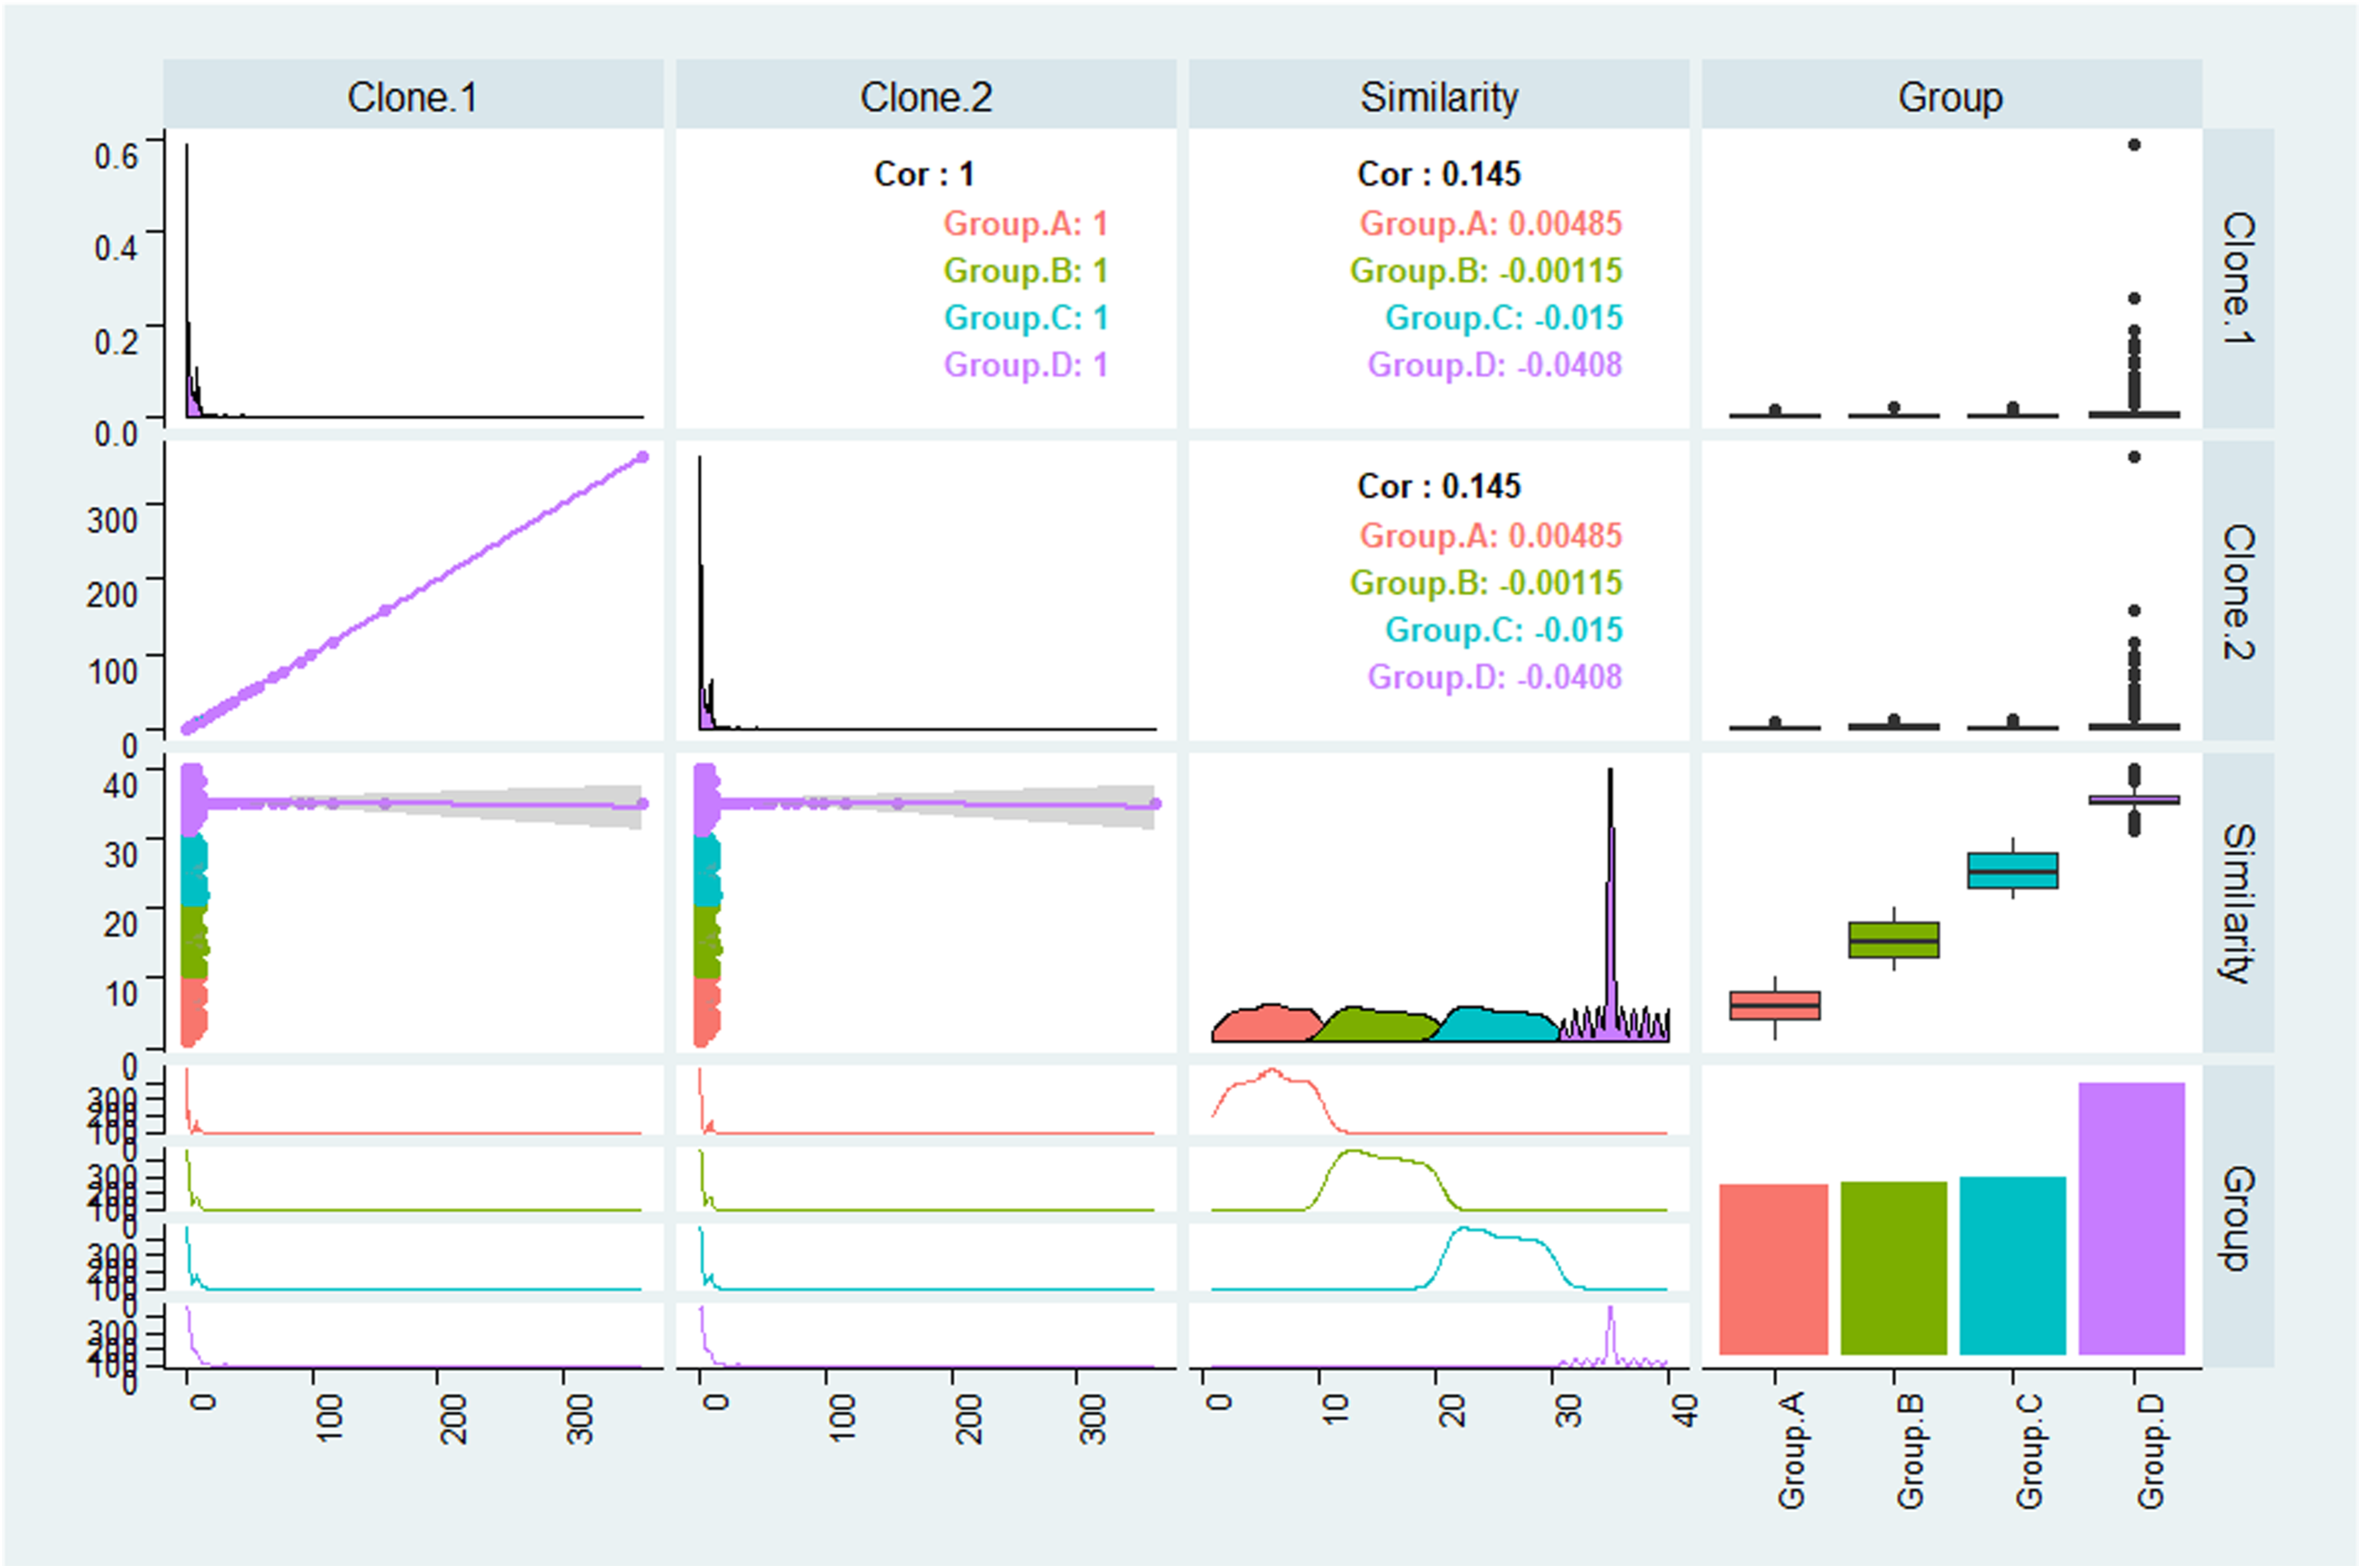Click the red Group.A Similarity boxplot
This screenshot has width=2361, height=1568.
[x=1775, y=1005]
